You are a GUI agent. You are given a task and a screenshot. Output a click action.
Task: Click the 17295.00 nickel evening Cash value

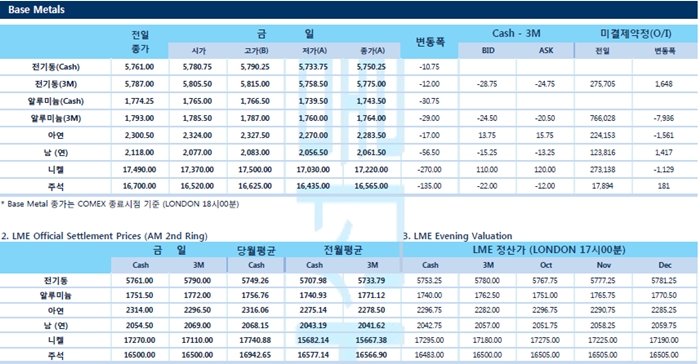(429, 340)
